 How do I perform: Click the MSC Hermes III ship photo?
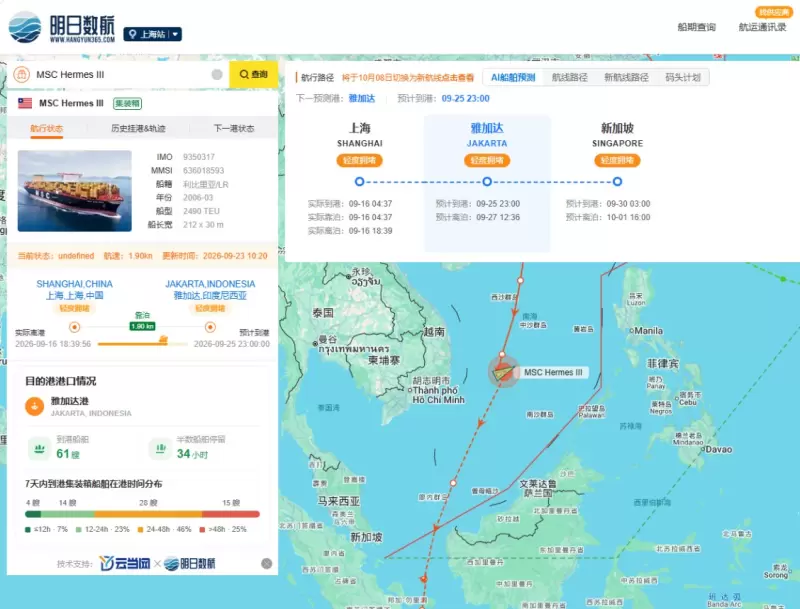point(74,191)
